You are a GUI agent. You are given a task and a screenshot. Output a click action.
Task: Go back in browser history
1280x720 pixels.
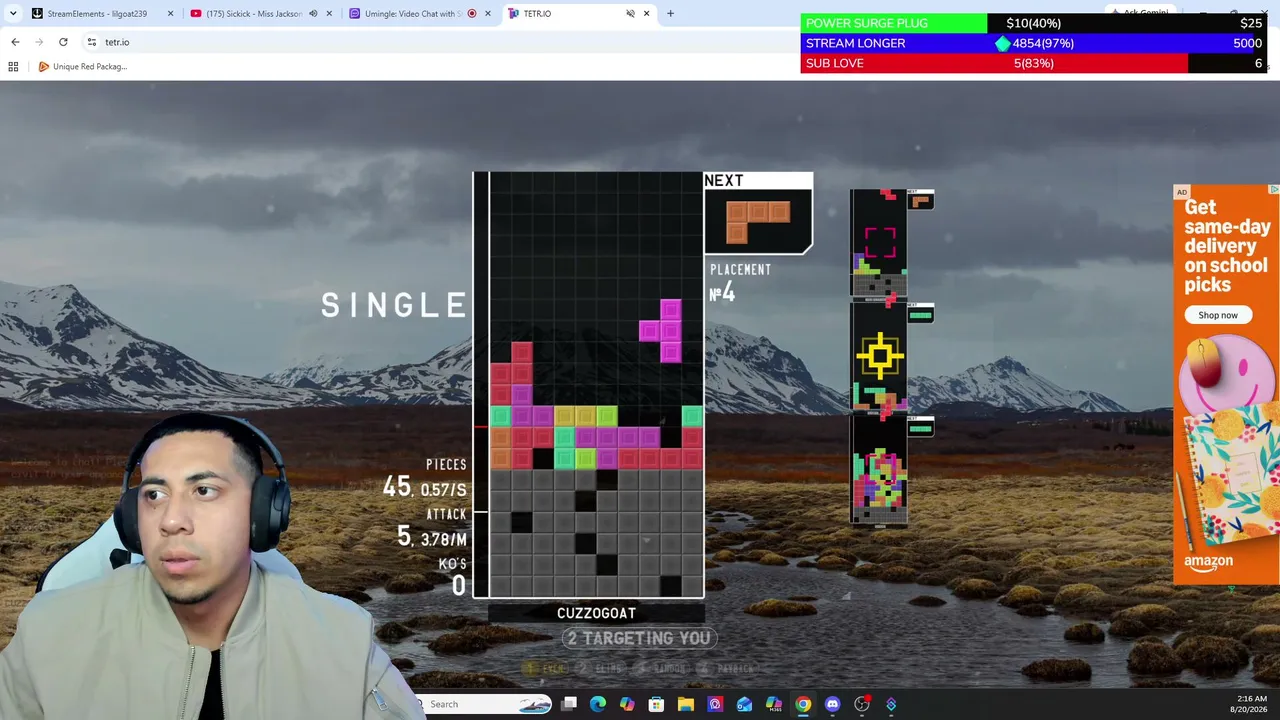point(15,42)
